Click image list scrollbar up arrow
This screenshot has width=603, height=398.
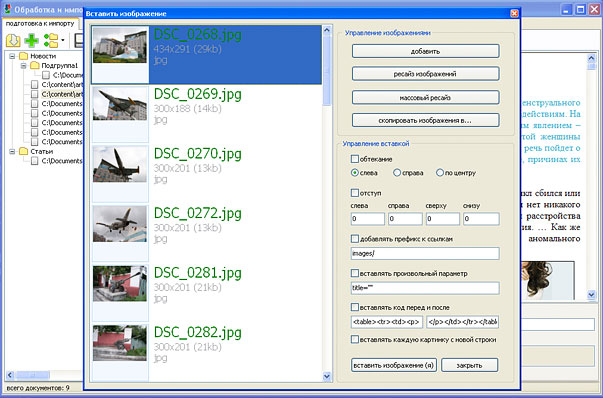(x=327, y=30)
